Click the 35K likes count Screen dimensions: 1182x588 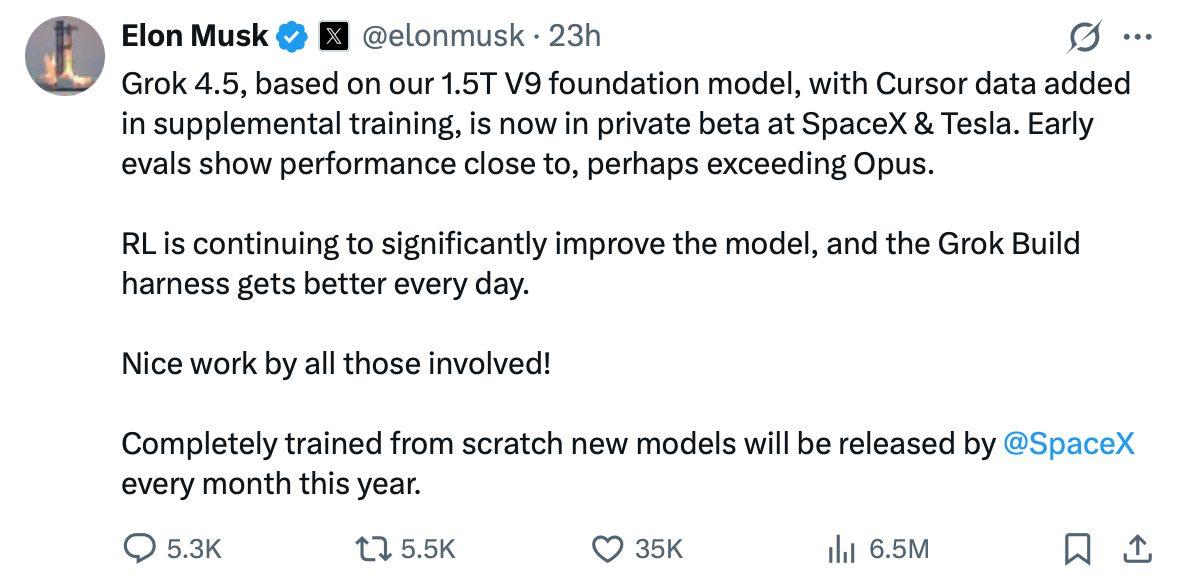(659, 549)
